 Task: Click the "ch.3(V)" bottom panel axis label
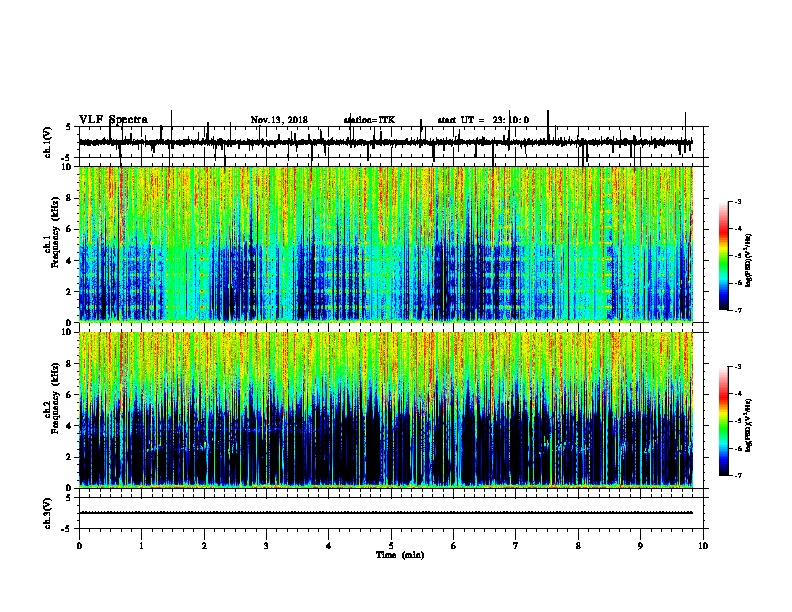[48, 513]
